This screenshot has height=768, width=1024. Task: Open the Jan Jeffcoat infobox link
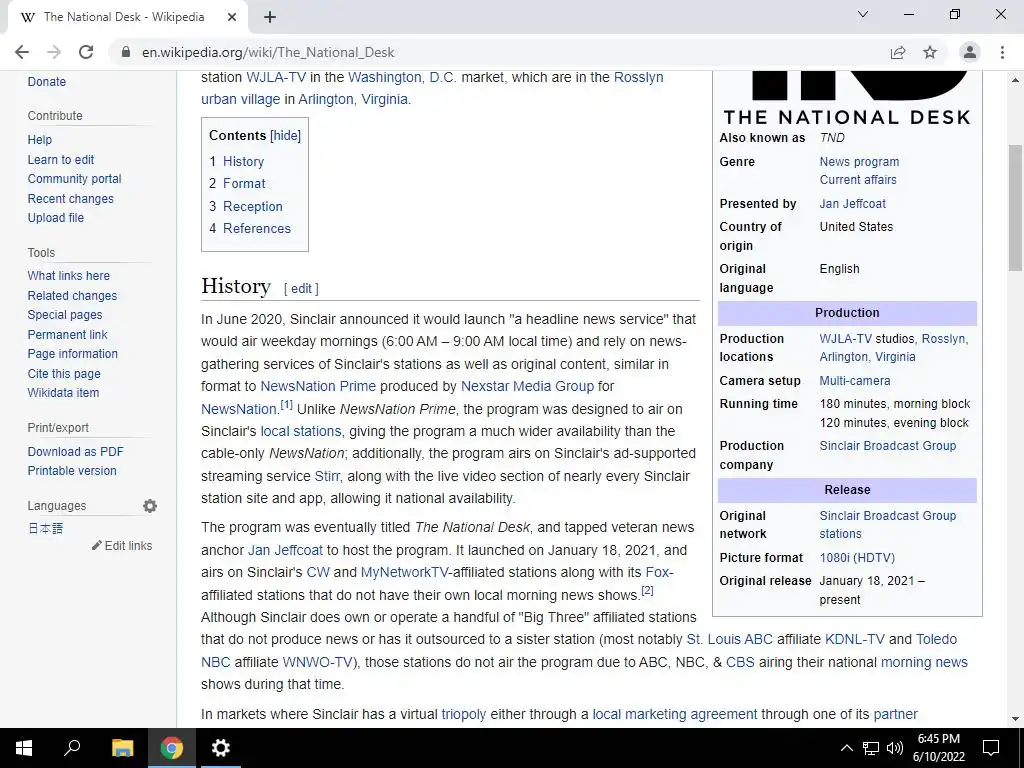852,204
